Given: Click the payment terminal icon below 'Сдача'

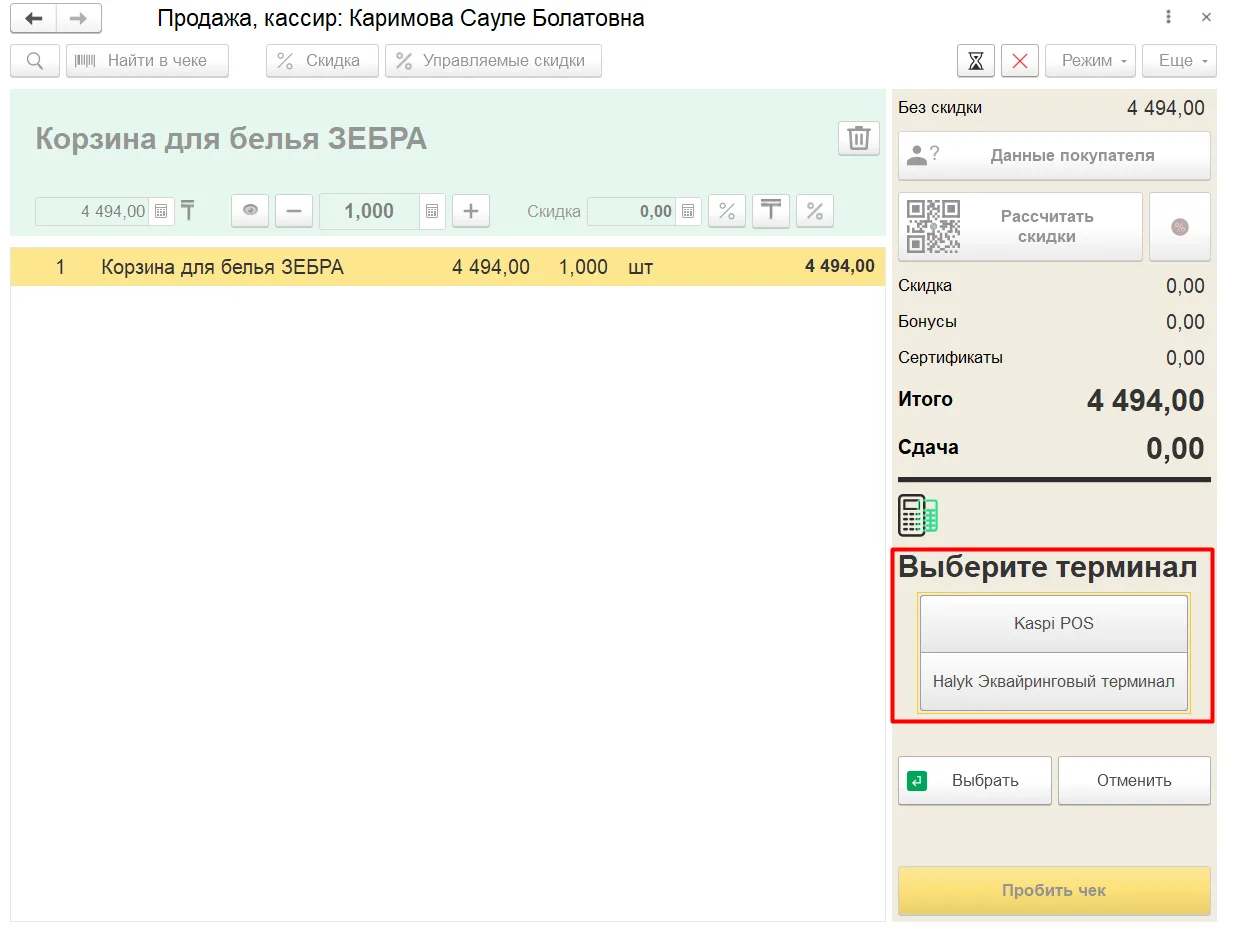Looking at the screenshot, I should pyautogui.click(x=918, y=516).
